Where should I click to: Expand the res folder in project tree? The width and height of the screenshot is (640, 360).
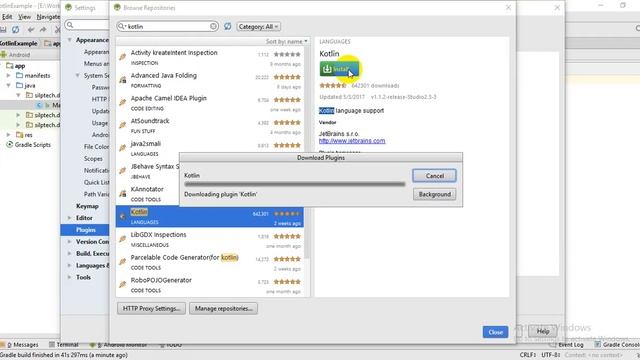click(9, 135)
